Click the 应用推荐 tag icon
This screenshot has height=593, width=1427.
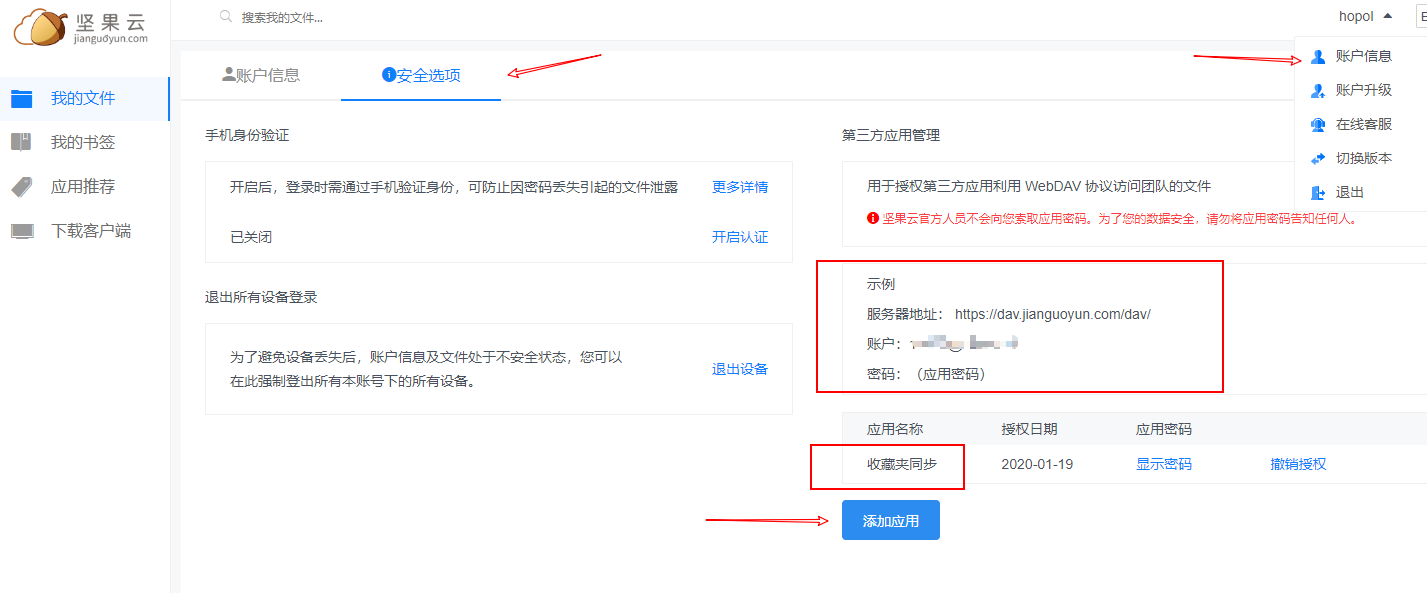tap(22, 186)
